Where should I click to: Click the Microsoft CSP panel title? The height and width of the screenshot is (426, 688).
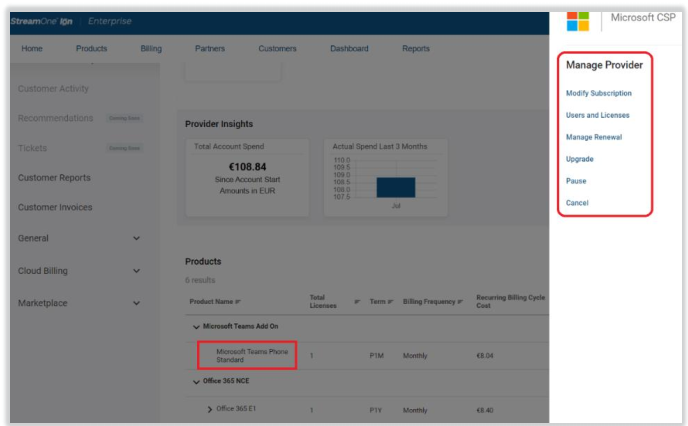643,18
